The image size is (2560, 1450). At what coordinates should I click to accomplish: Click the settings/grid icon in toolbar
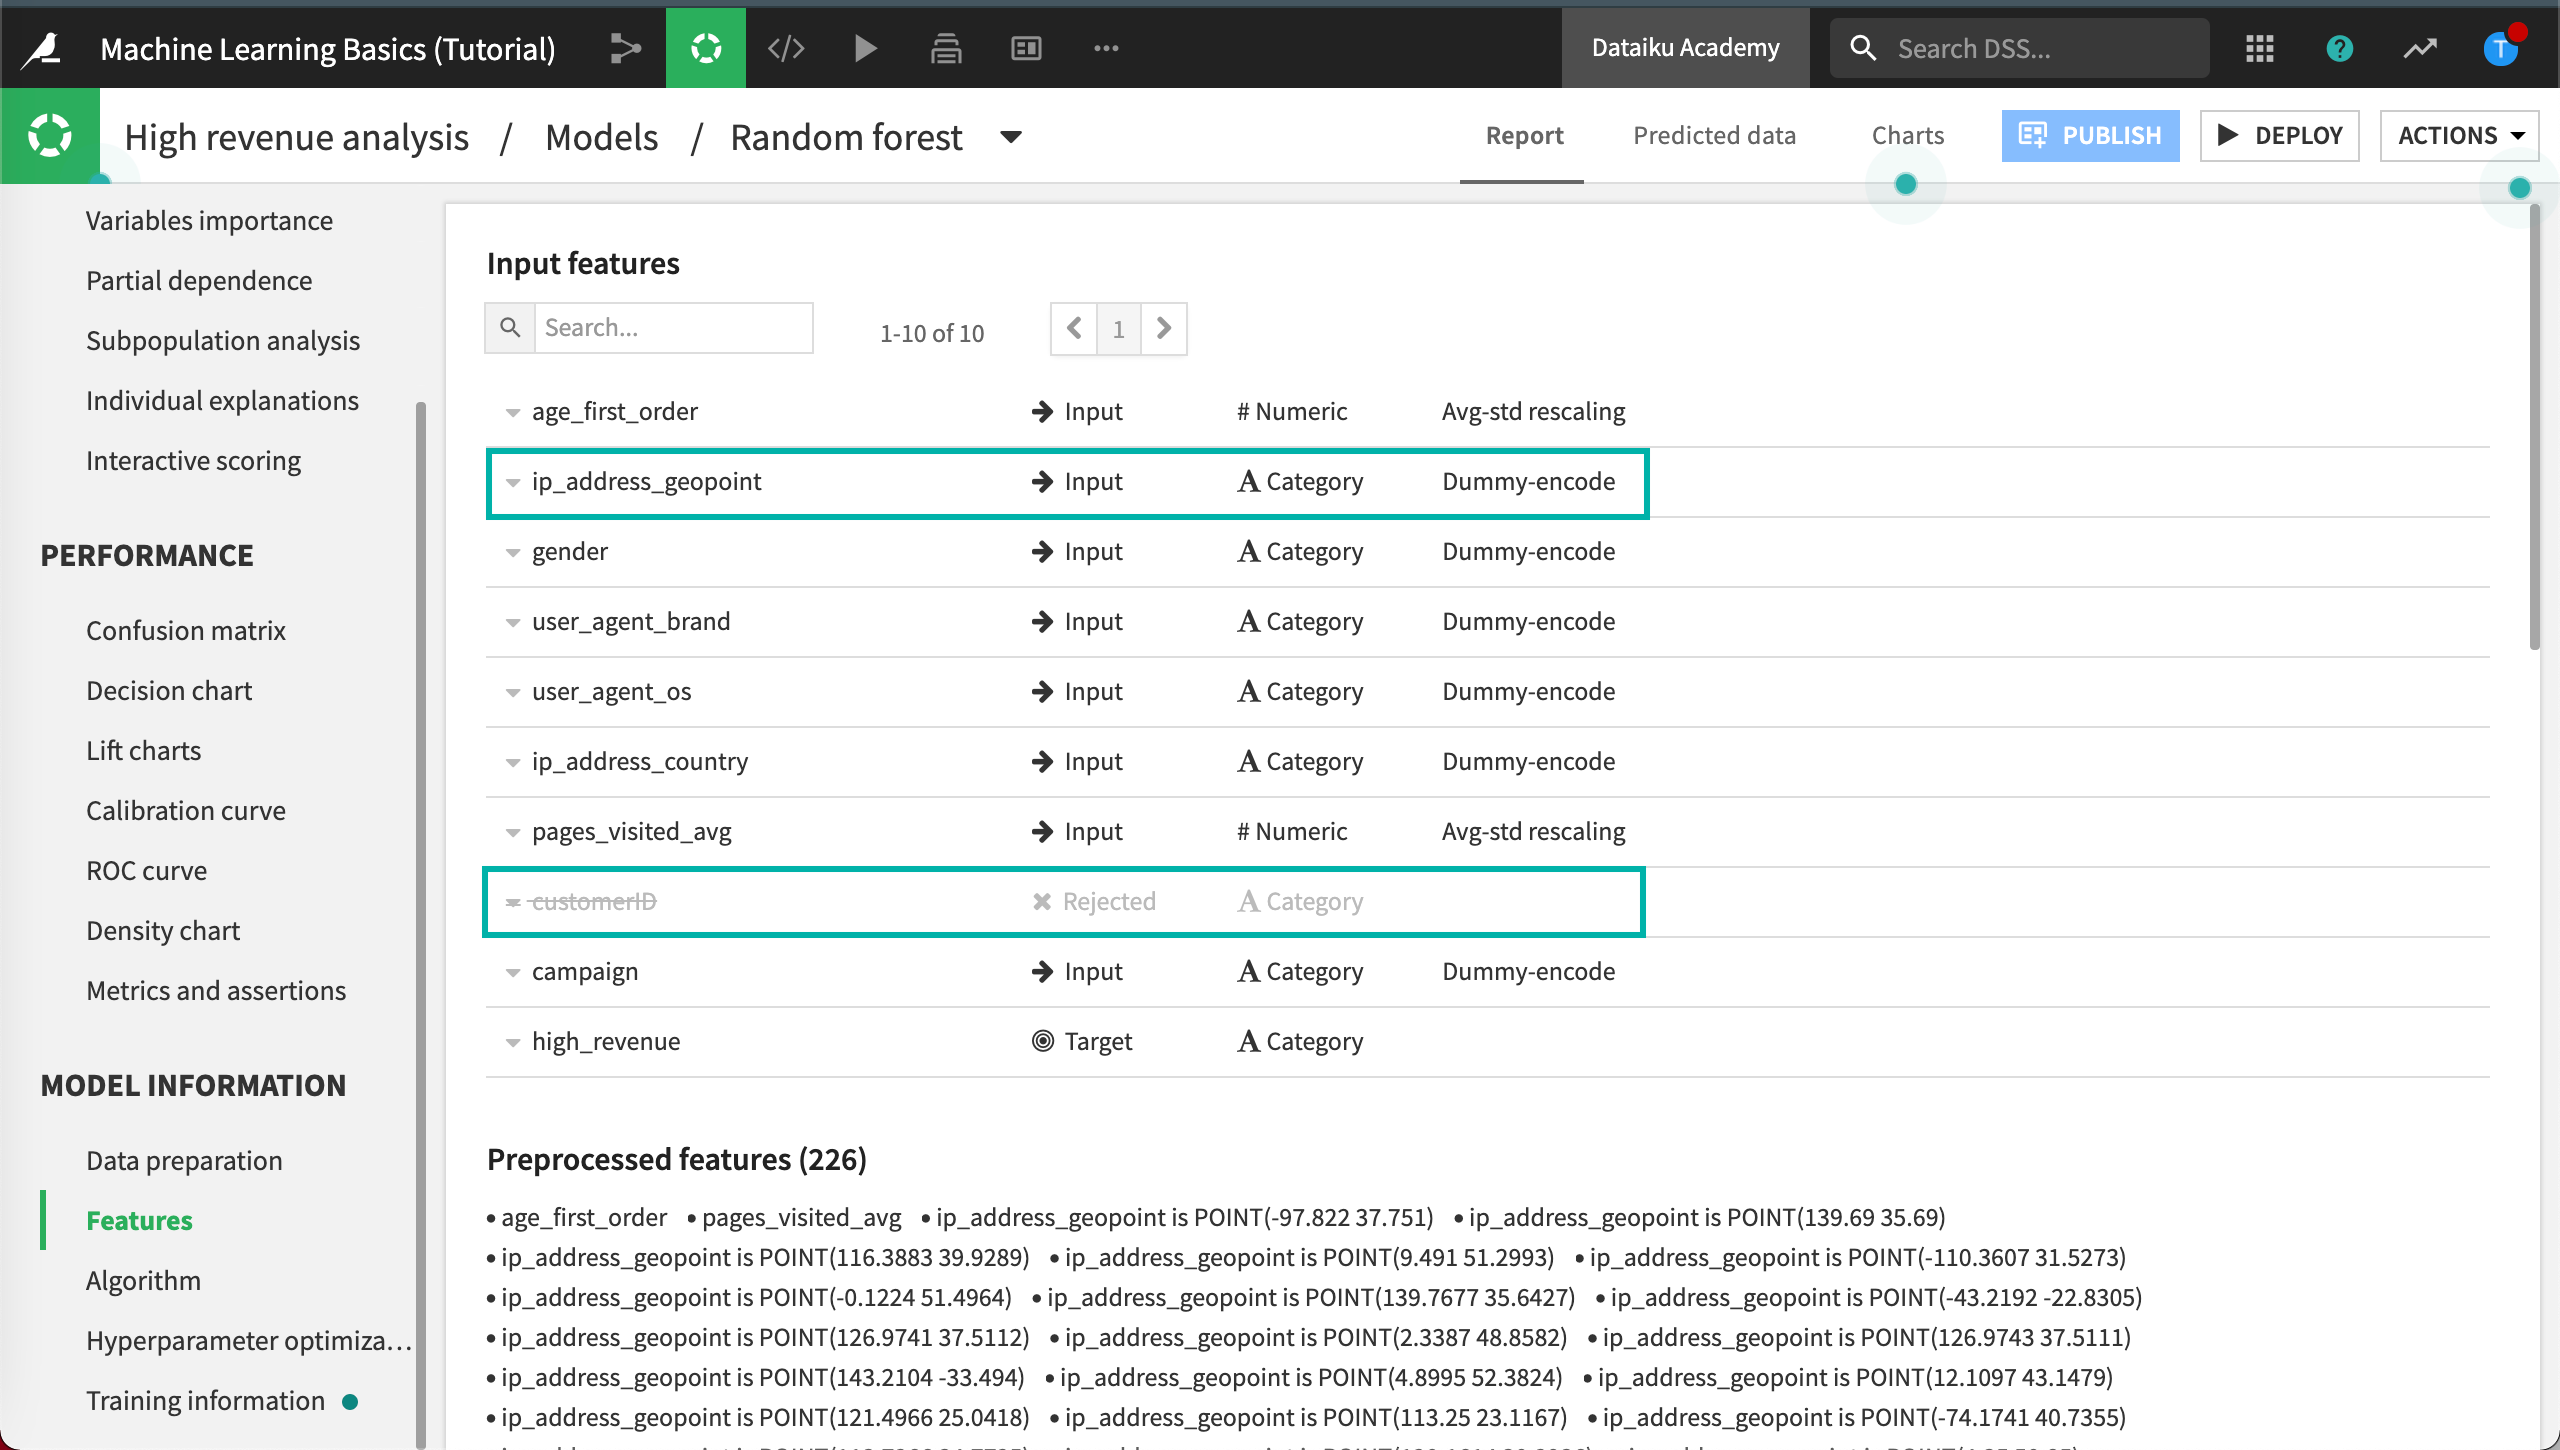coord(2259,47)
